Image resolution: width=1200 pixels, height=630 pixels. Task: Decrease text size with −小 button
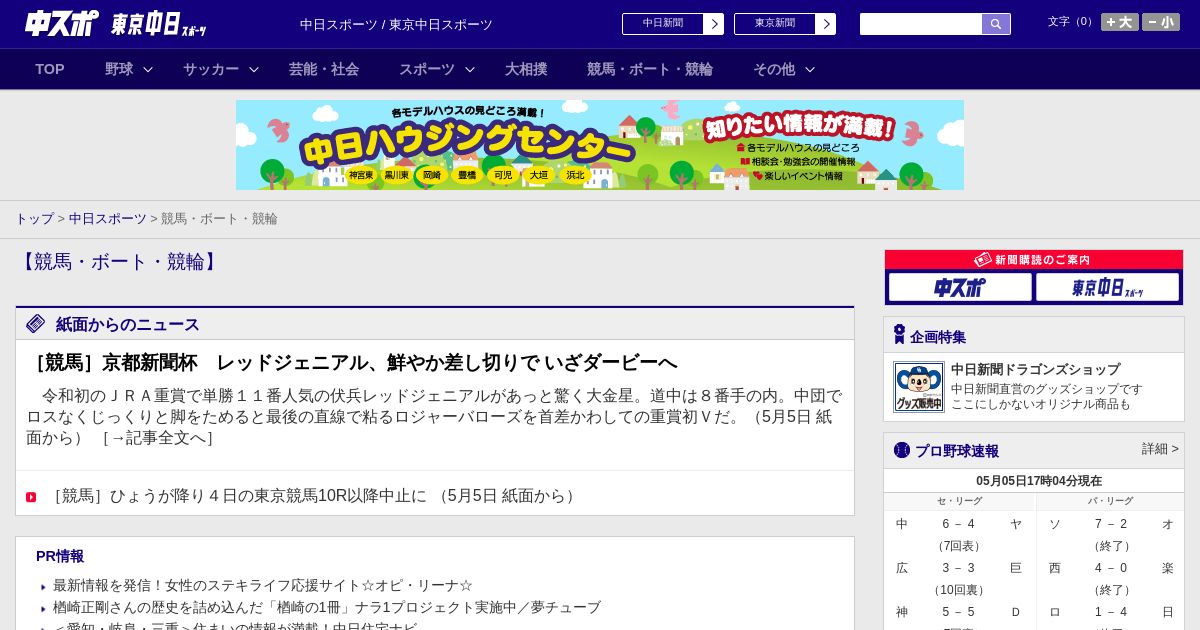point(1161,22)
